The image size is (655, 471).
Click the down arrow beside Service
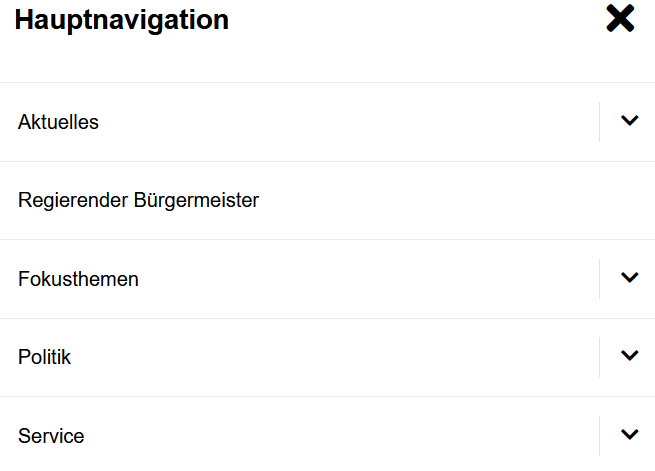tap(629, 434)
